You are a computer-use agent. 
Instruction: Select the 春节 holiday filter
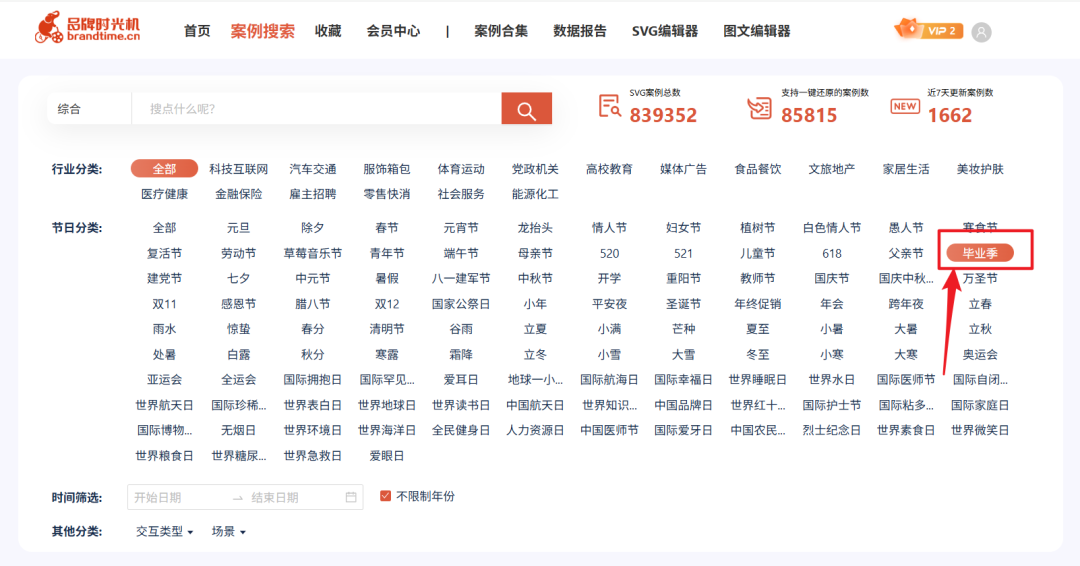click(x=386, y=228)
